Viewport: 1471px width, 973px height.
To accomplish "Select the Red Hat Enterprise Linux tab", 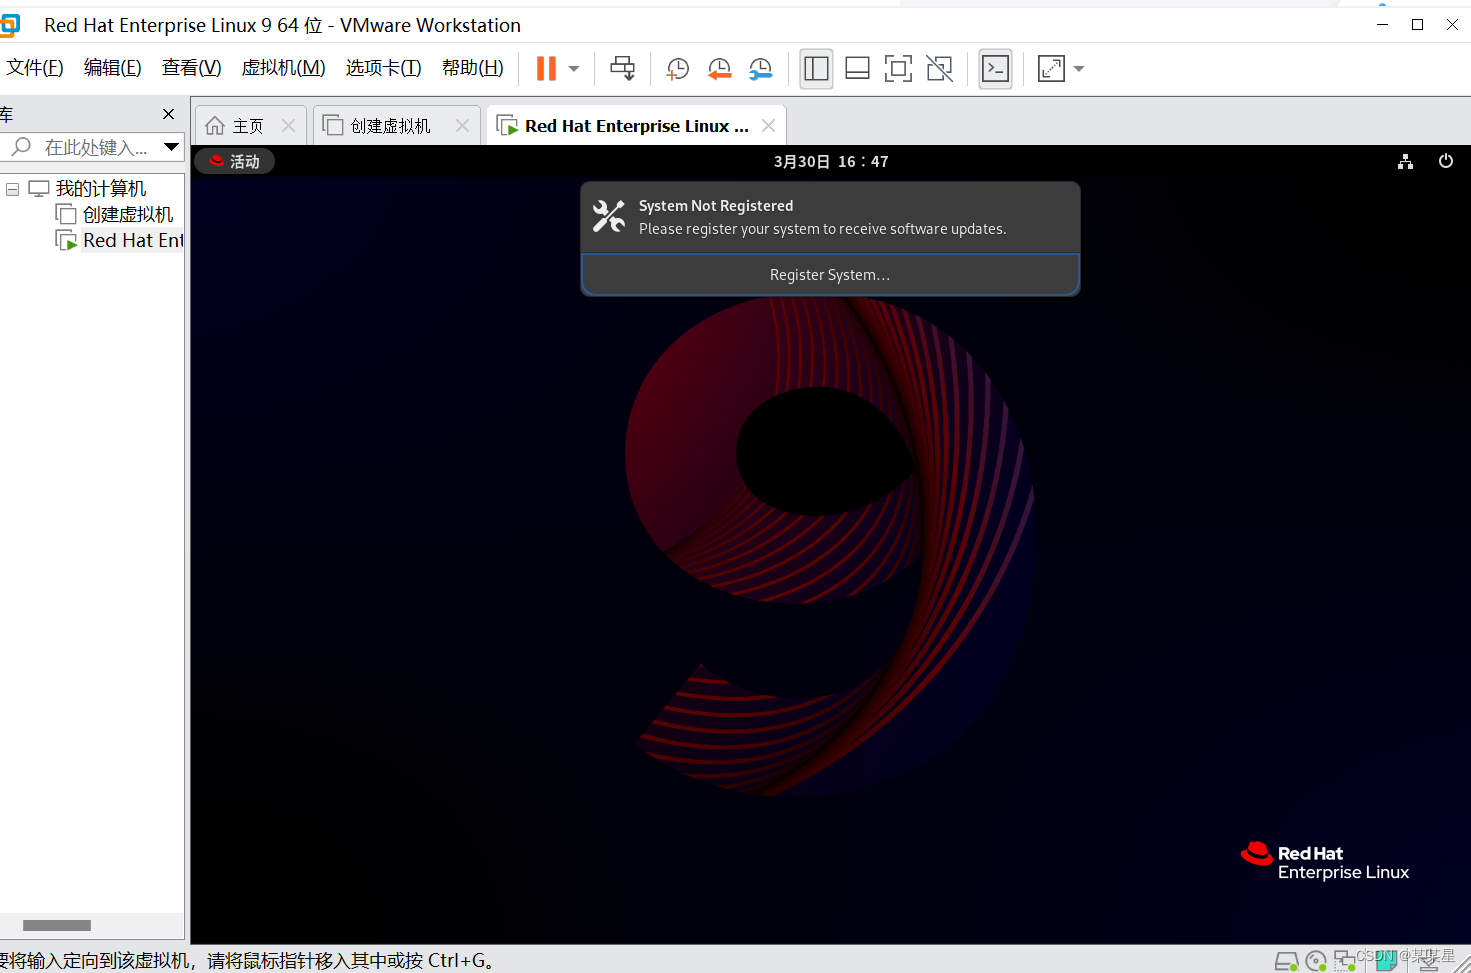I will tap(636, 126).
